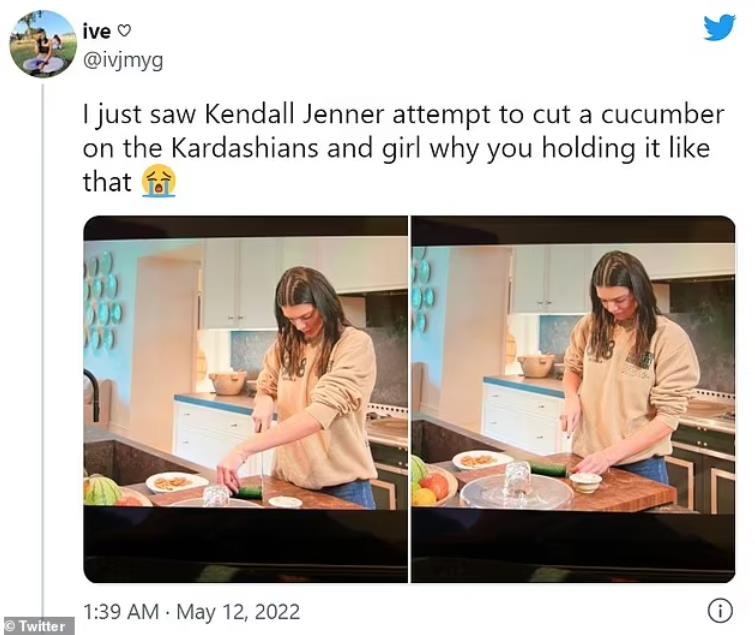Screen dimensions: 755x635
Task: Click the © Twitter credit label
Action: (39, 626)
